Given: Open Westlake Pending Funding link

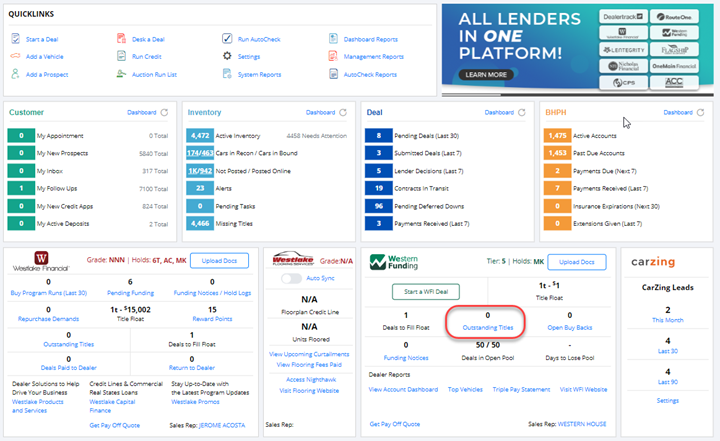Looking at the screenshot, I should [x=130, y=293].
